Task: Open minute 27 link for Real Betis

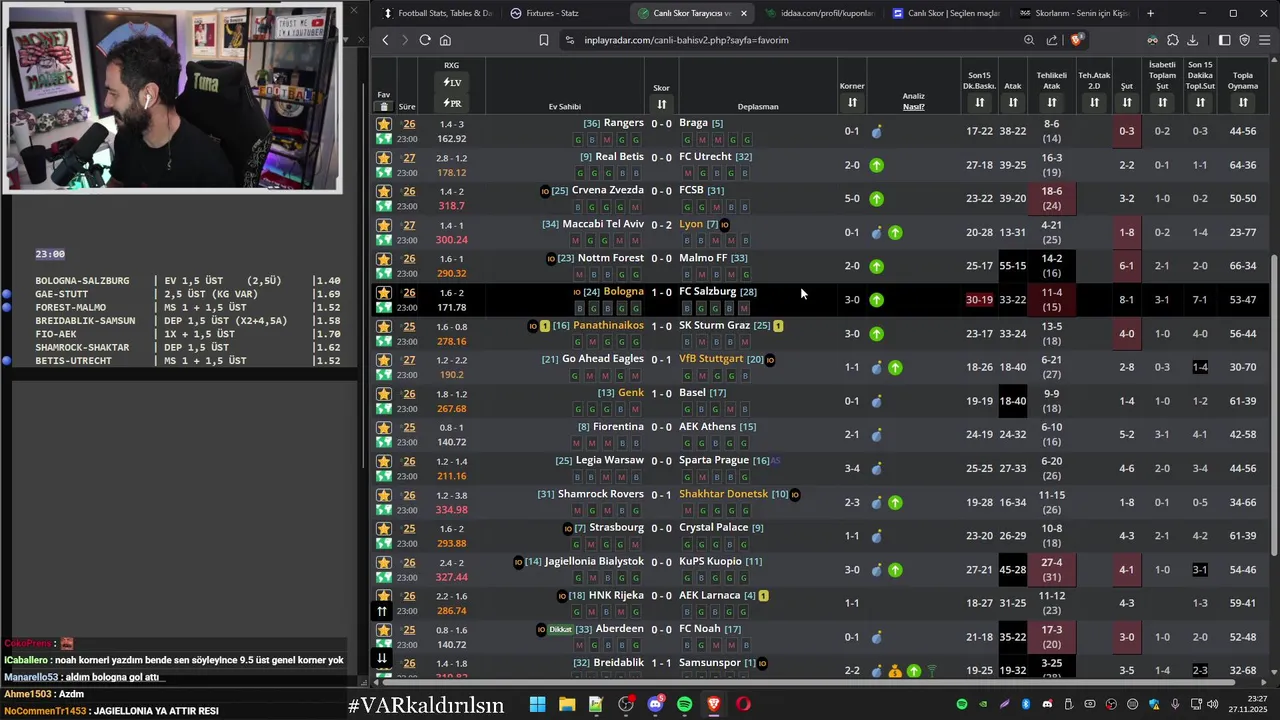Action: (x=409, y=158)
